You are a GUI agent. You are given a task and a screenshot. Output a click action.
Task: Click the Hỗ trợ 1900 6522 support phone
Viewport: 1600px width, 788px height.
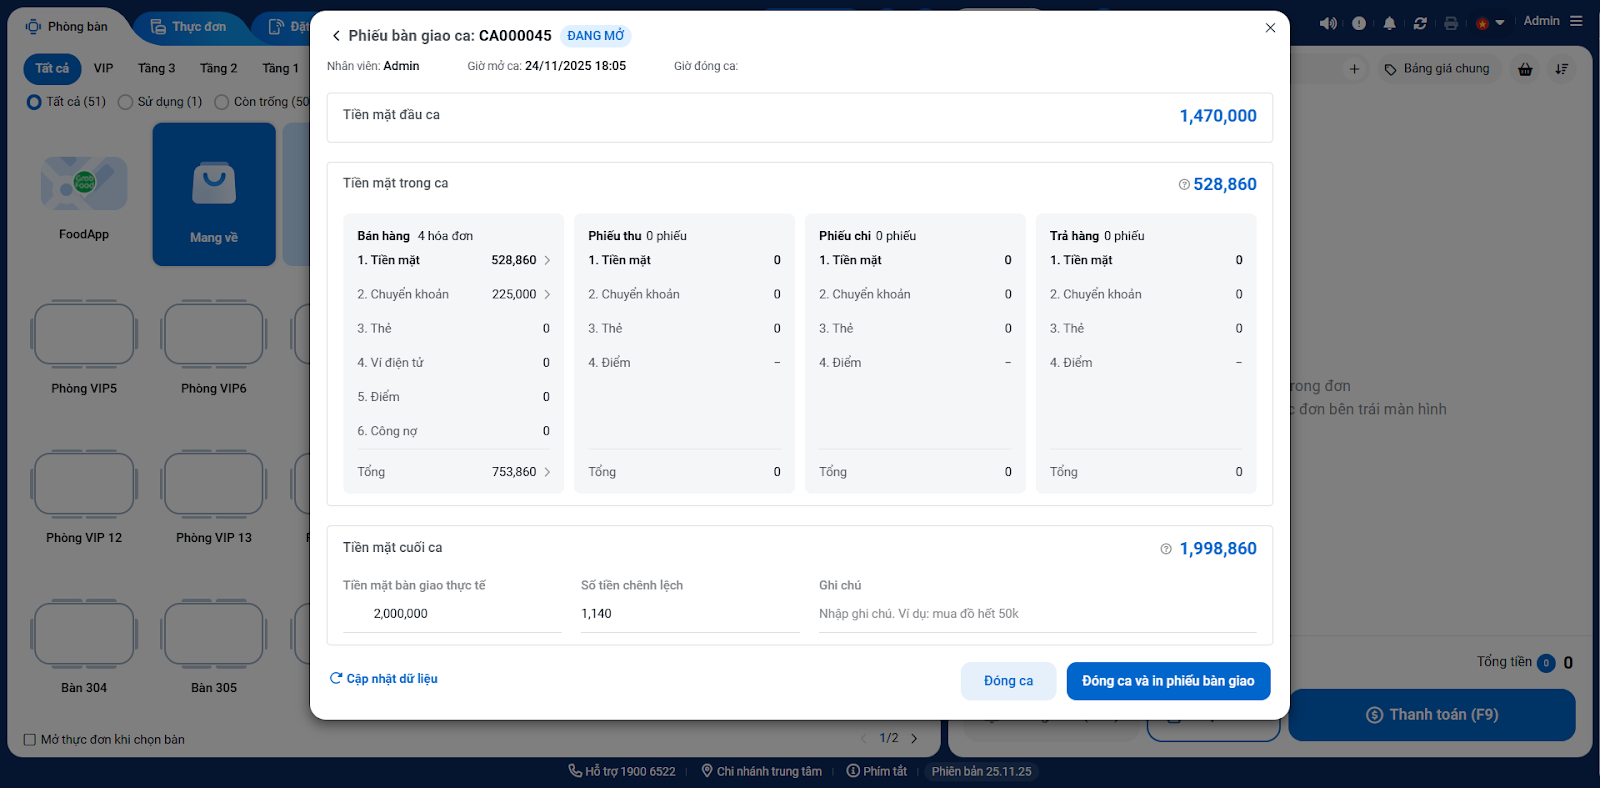622,771
